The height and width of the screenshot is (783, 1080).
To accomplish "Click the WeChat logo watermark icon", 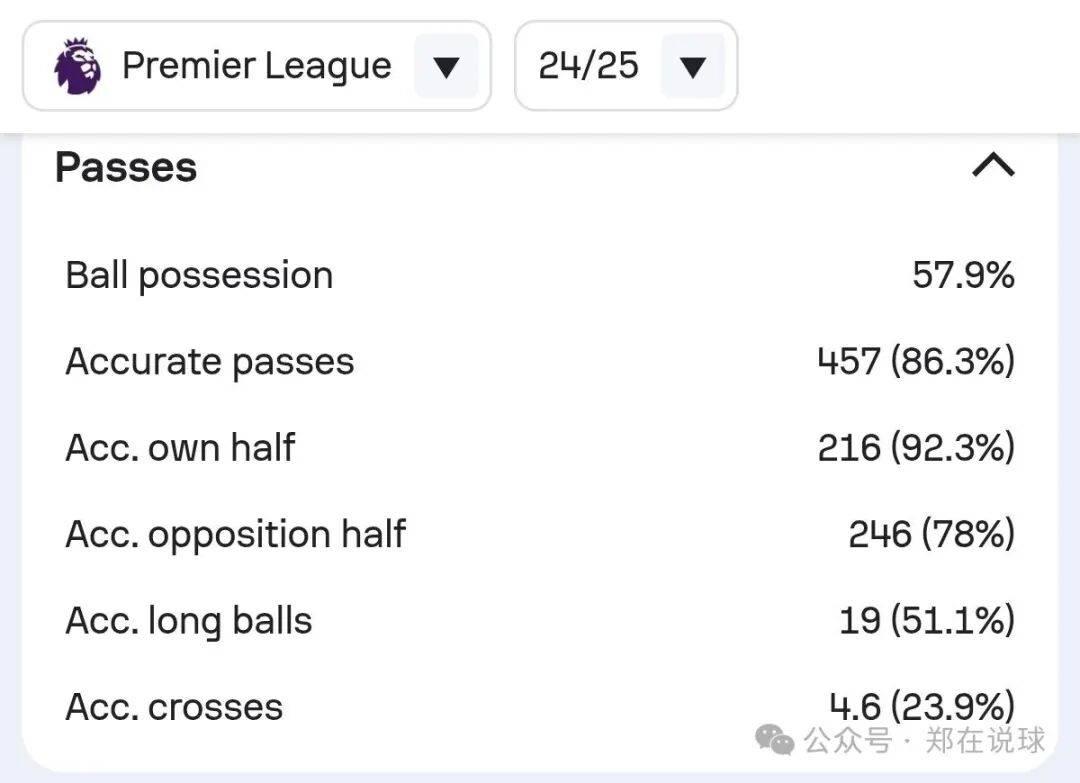I will (x=774, y=740).
